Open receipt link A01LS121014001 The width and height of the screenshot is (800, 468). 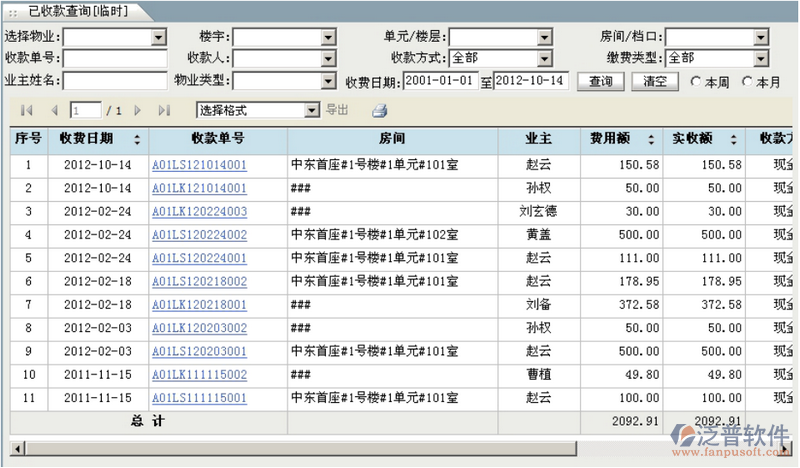199,165
